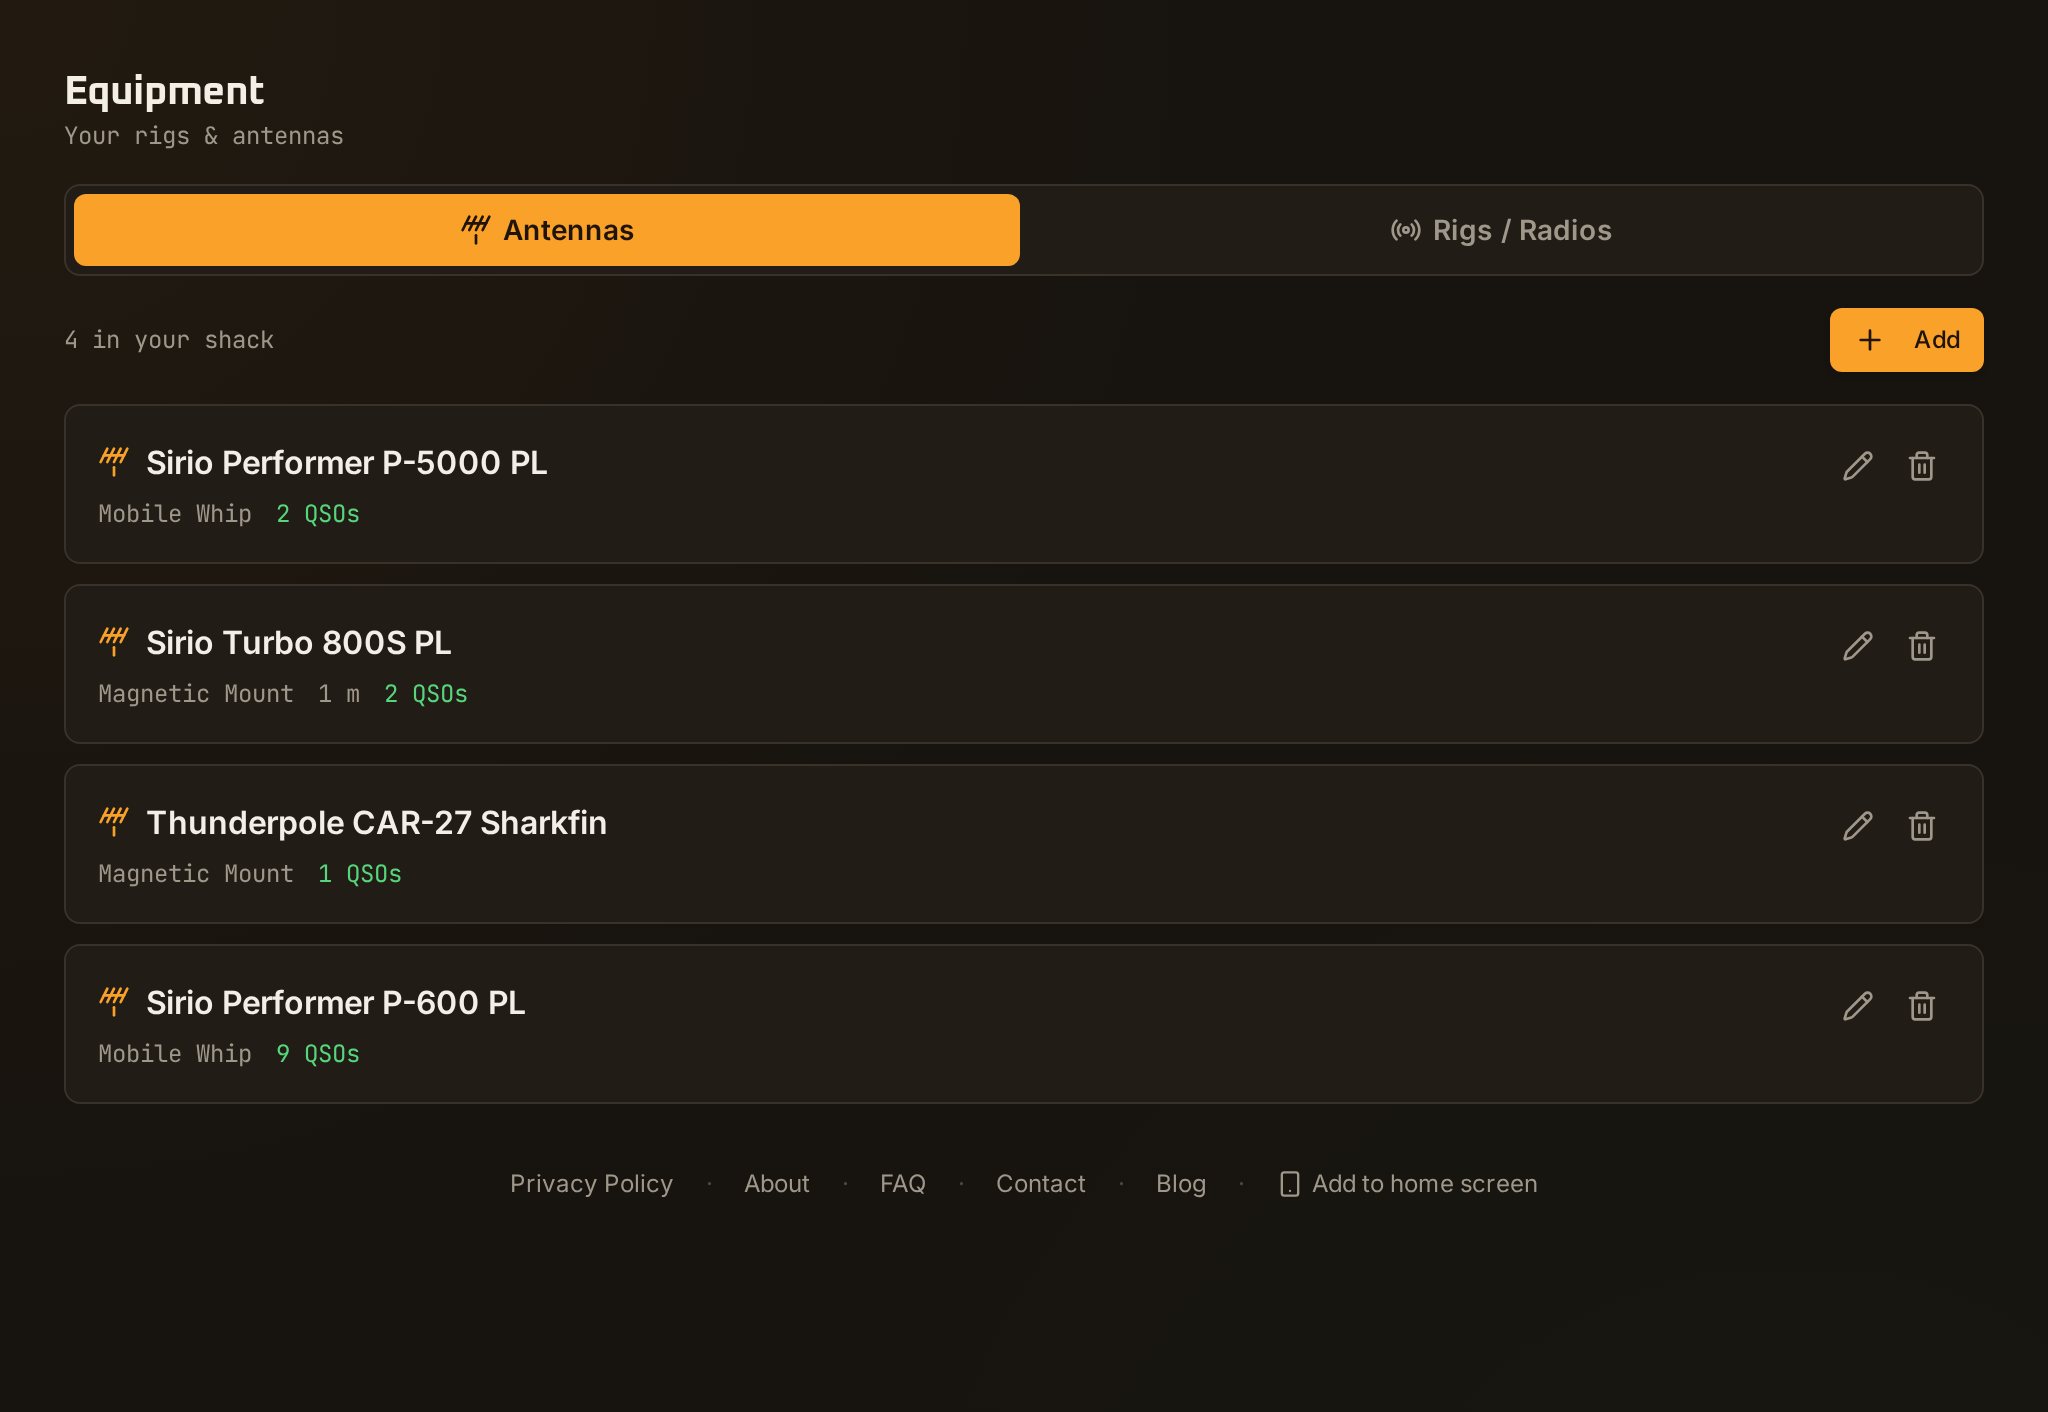Click antenna icon beside Thunderpole CAR-27 Sharkfin
2048x1412 pixels.
114,822
